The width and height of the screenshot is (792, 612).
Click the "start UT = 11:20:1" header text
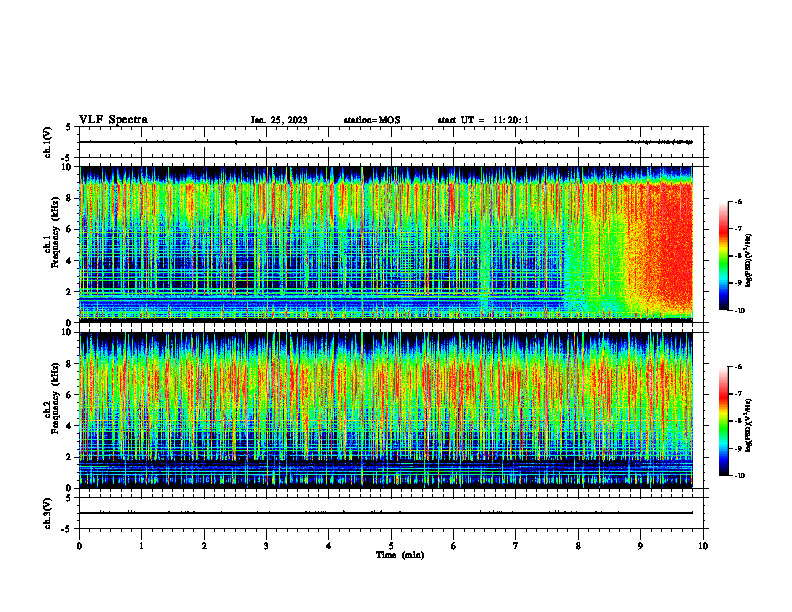click(483, 120)
